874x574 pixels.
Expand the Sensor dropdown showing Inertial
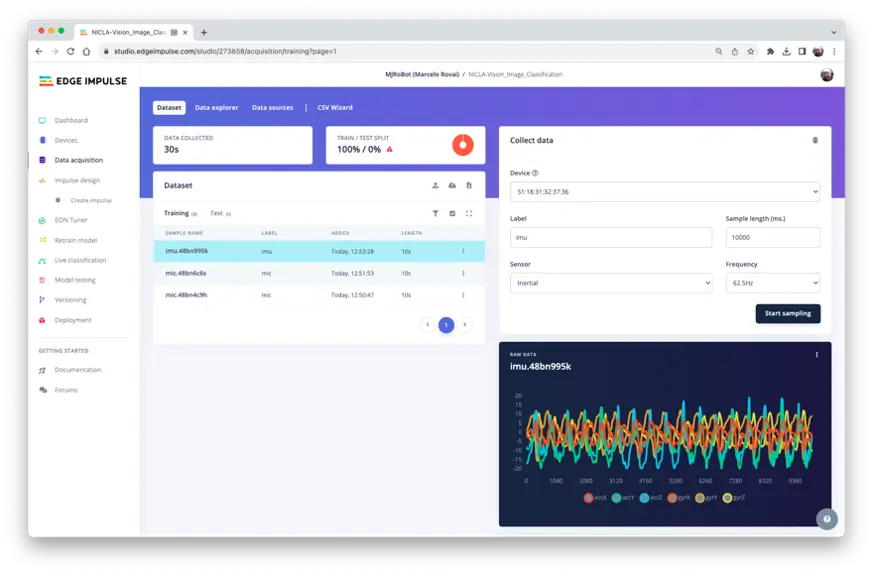click(610, 283)
